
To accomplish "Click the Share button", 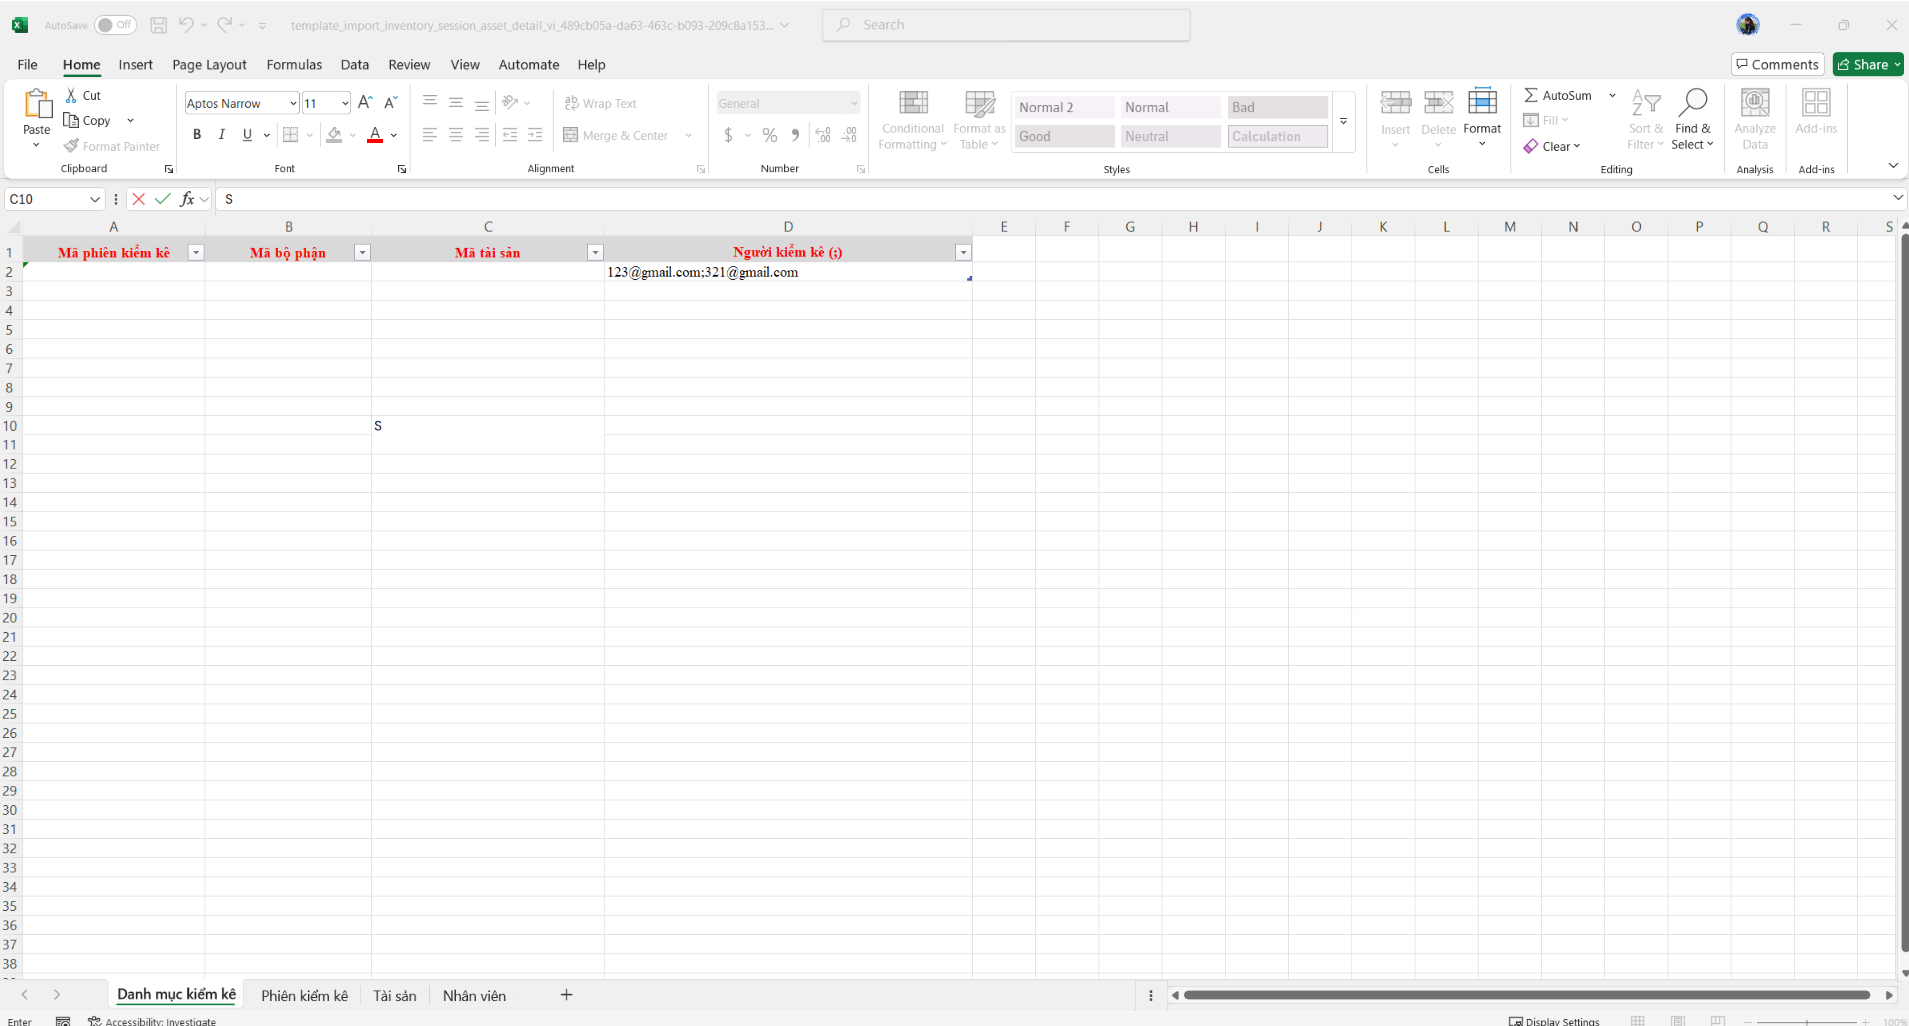I will [1868, 65].
